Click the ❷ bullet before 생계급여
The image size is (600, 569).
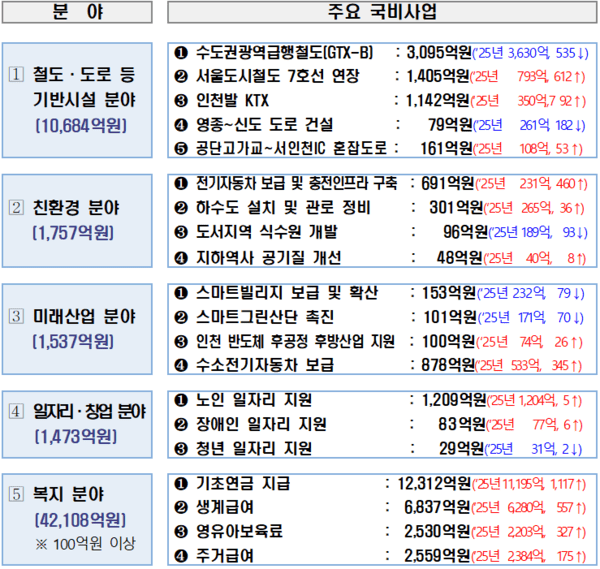(181, 507)
